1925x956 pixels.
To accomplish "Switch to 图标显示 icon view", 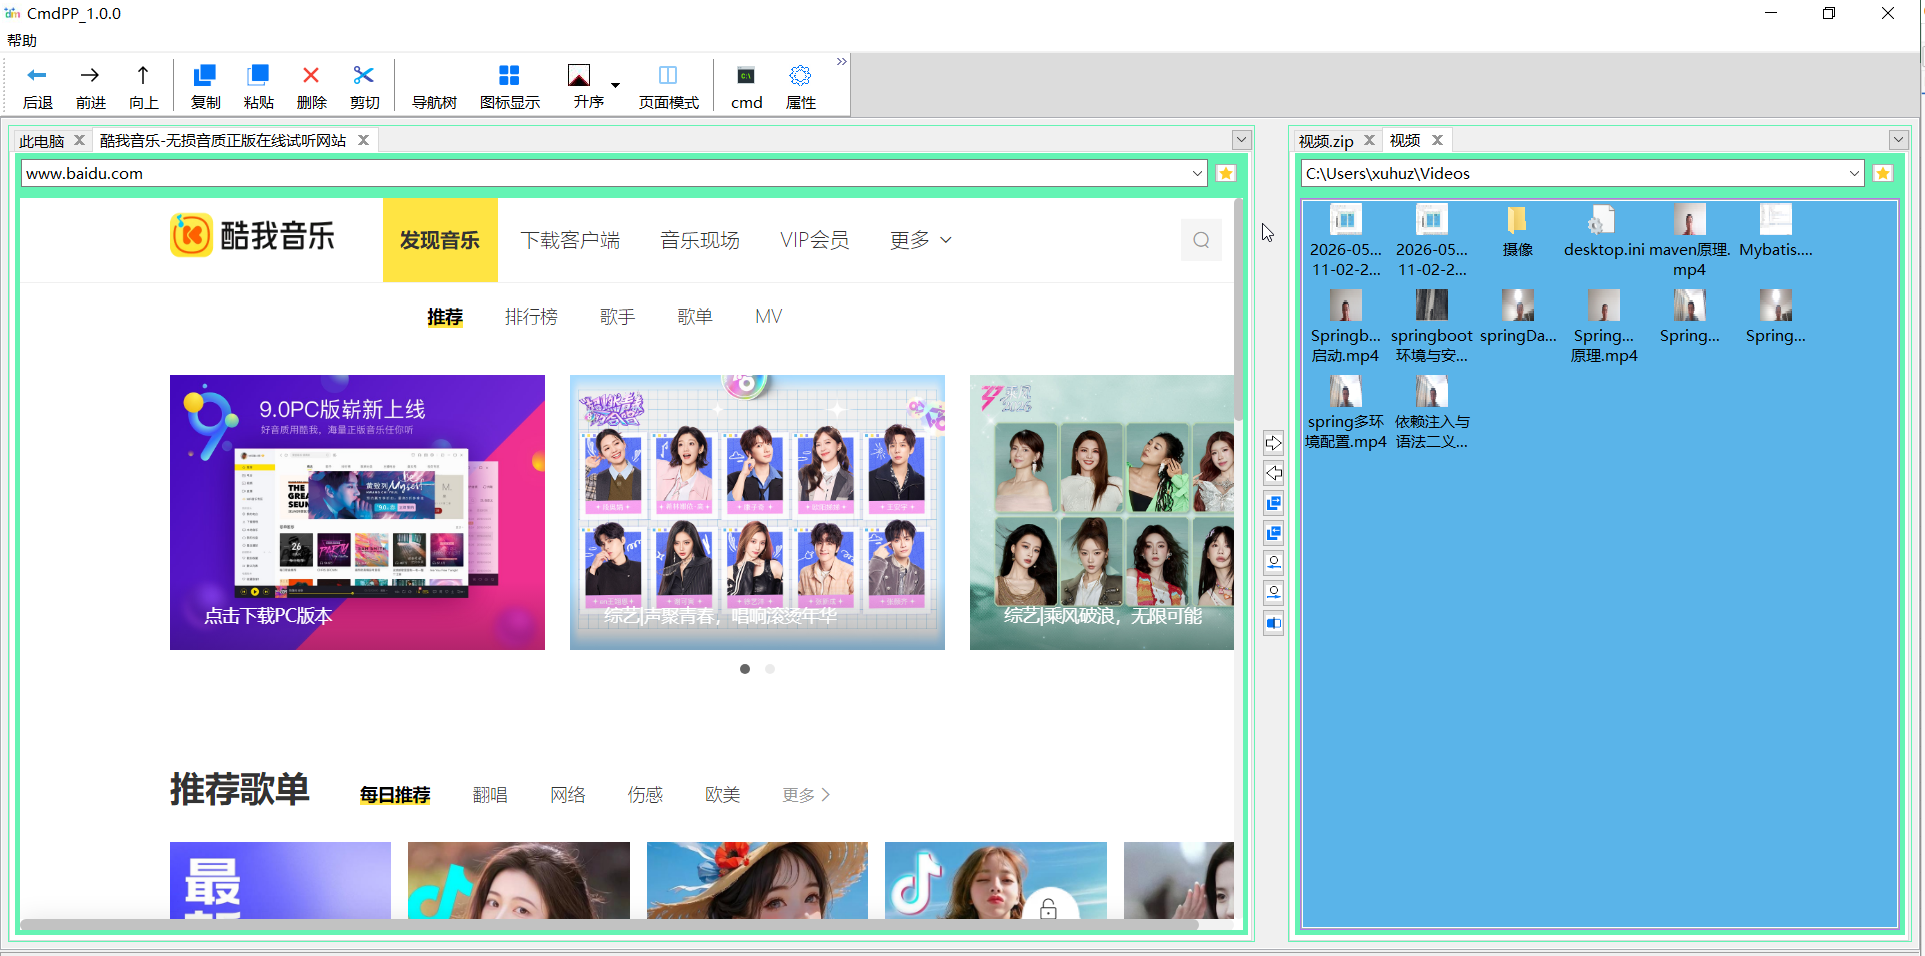I will click(x=509, y=87).
